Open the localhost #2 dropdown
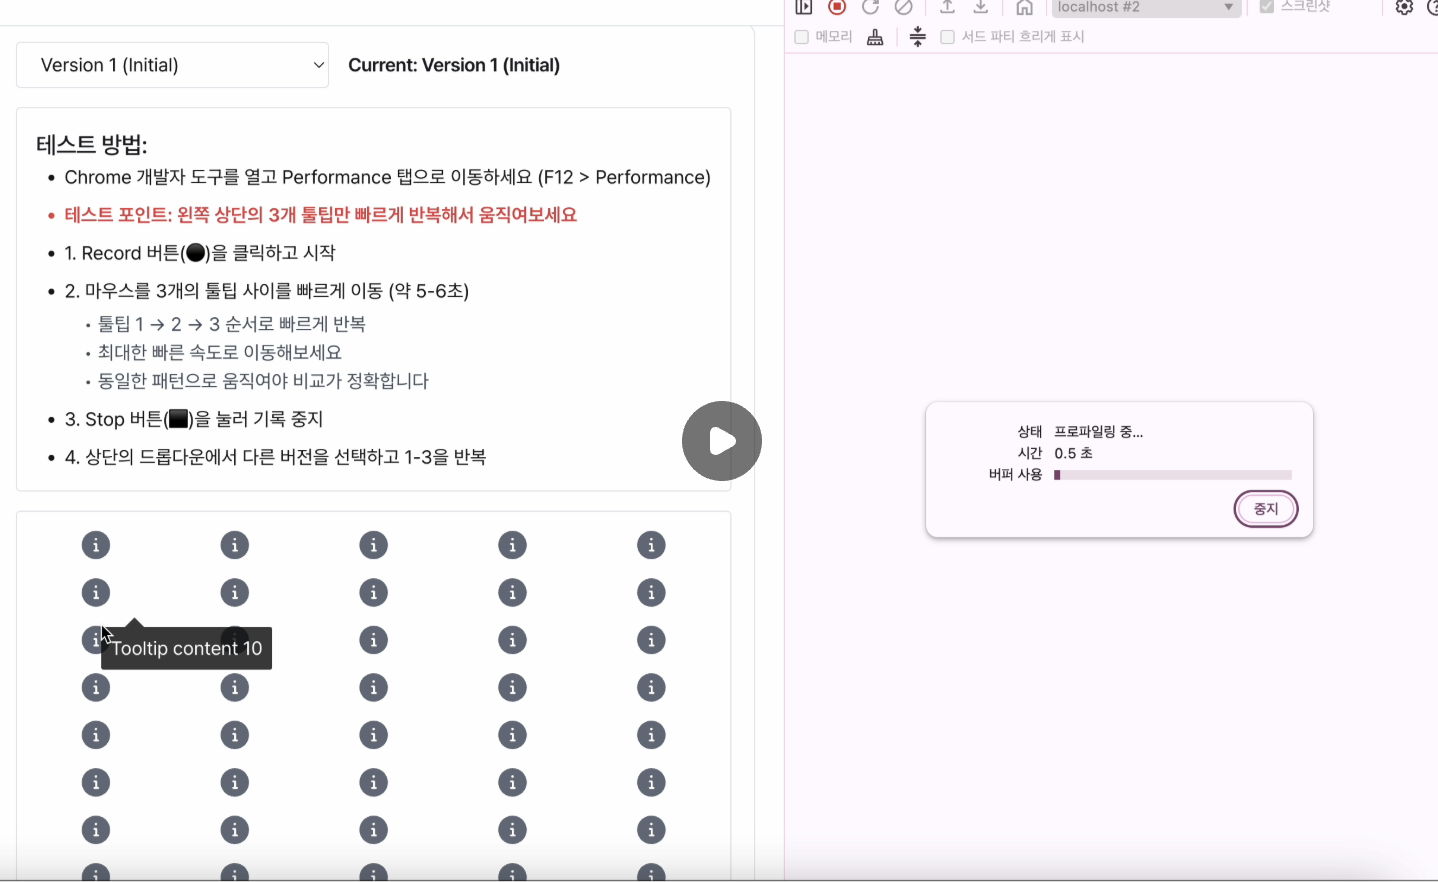The width and height of the screenshot is (1438, 882). 1145,8
